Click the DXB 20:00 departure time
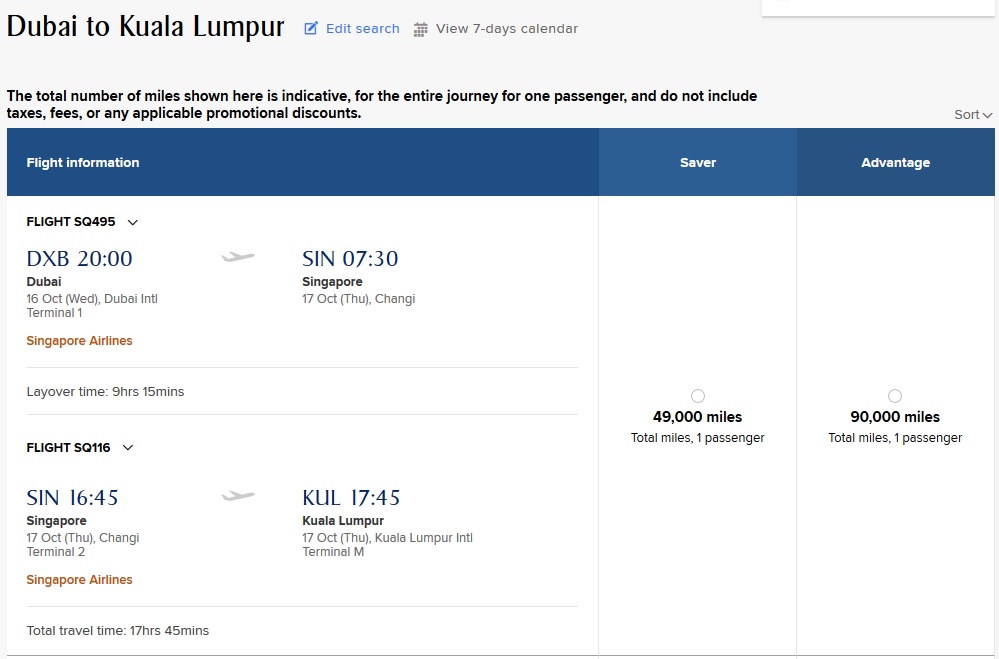This screenshot has height=659, width=999. [x=79, y=259]
